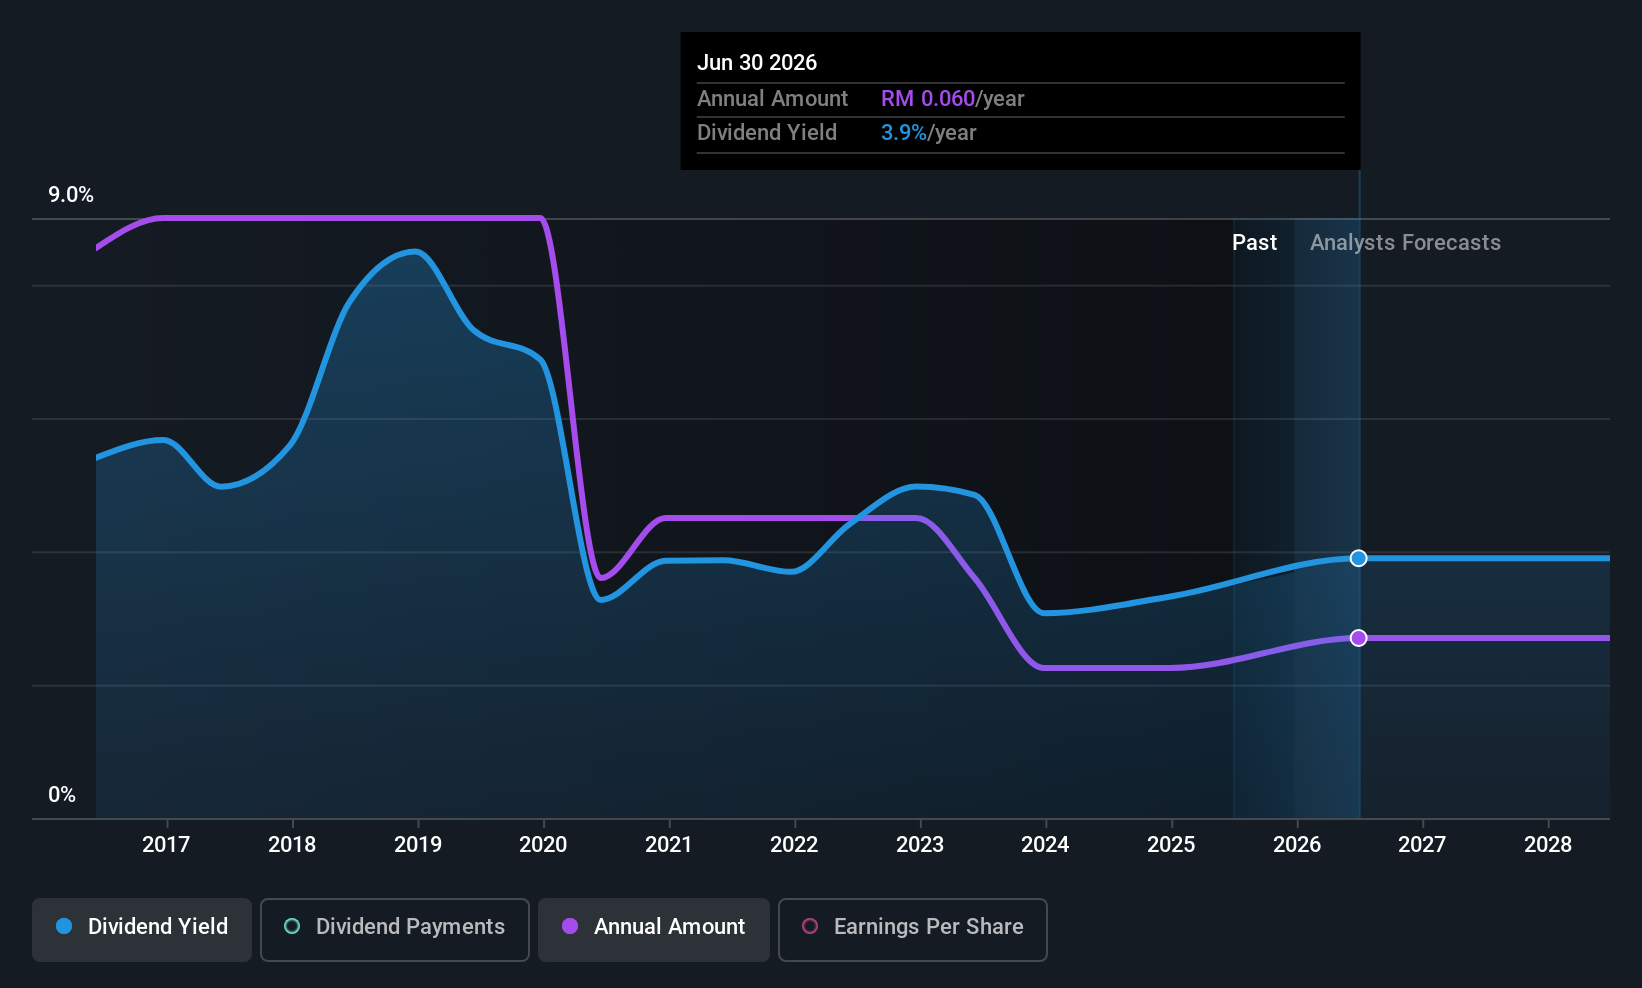Toggle the Dividend Yield series

pos(142,930)
